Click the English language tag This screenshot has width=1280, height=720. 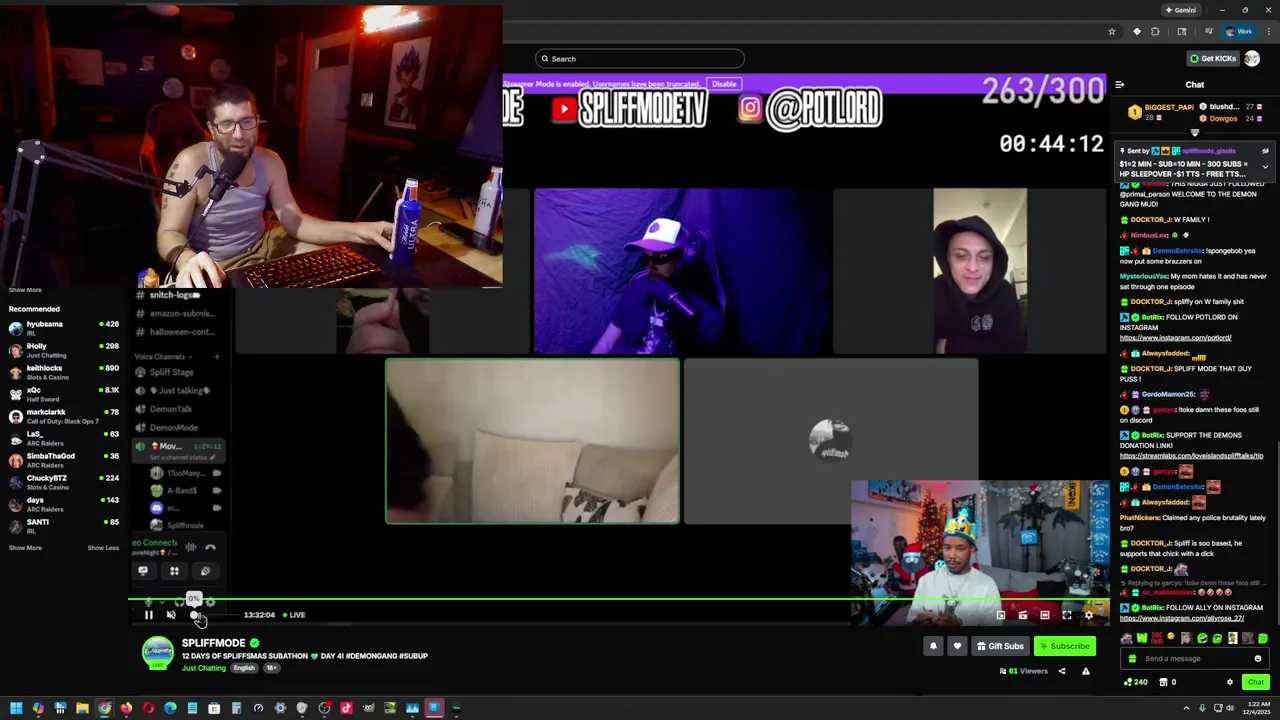(x=244, y=668)
